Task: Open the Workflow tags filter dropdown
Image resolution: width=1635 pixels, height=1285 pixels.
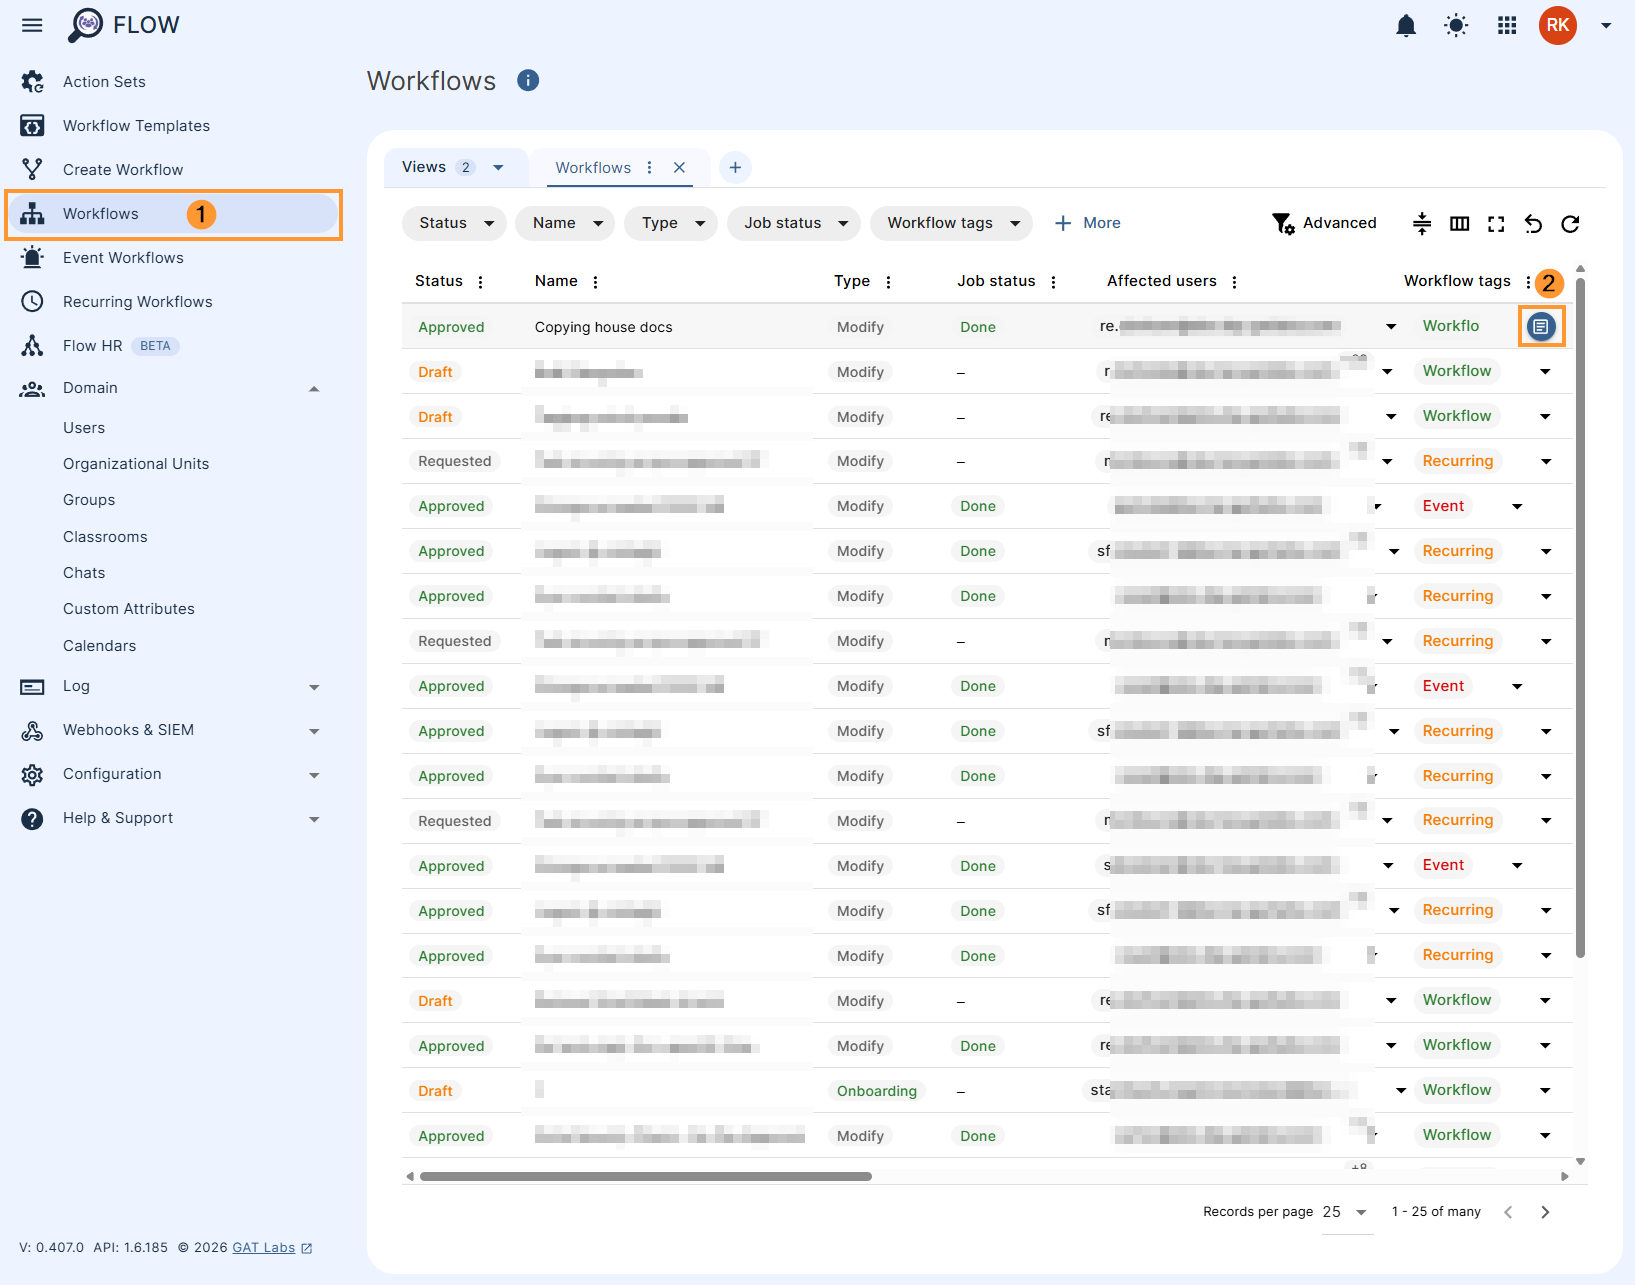Action: click(x=951, y=223)
